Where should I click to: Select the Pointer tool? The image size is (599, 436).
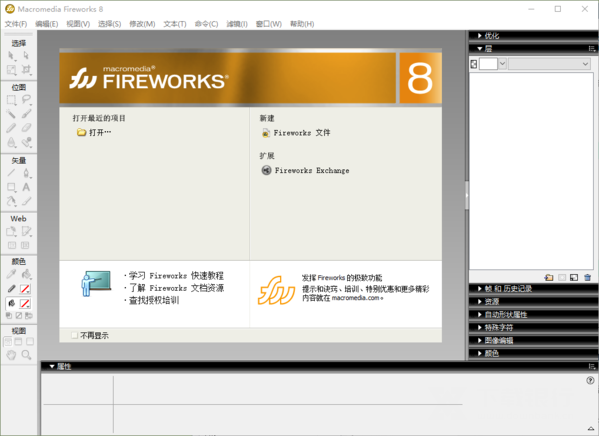pyautogui.click(x=11, y=56)
